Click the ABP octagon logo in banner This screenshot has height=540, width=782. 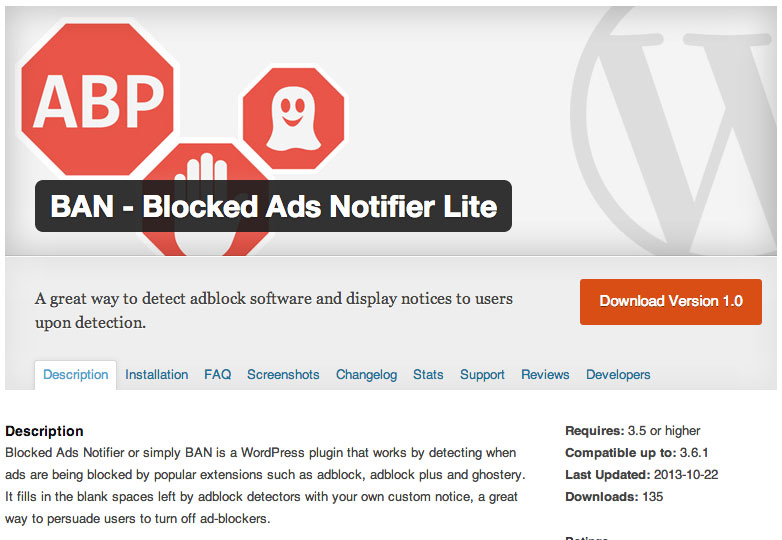click(x=97, y=100)
